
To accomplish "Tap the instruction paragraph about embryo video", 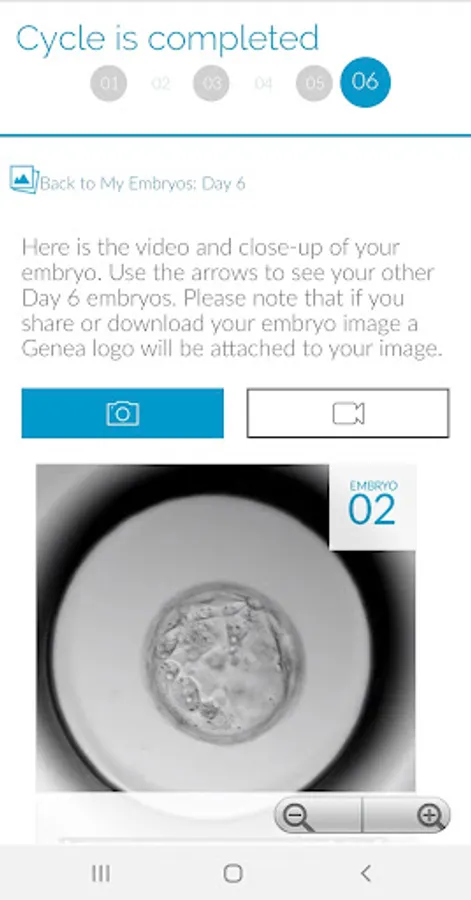I will (232, 298).
